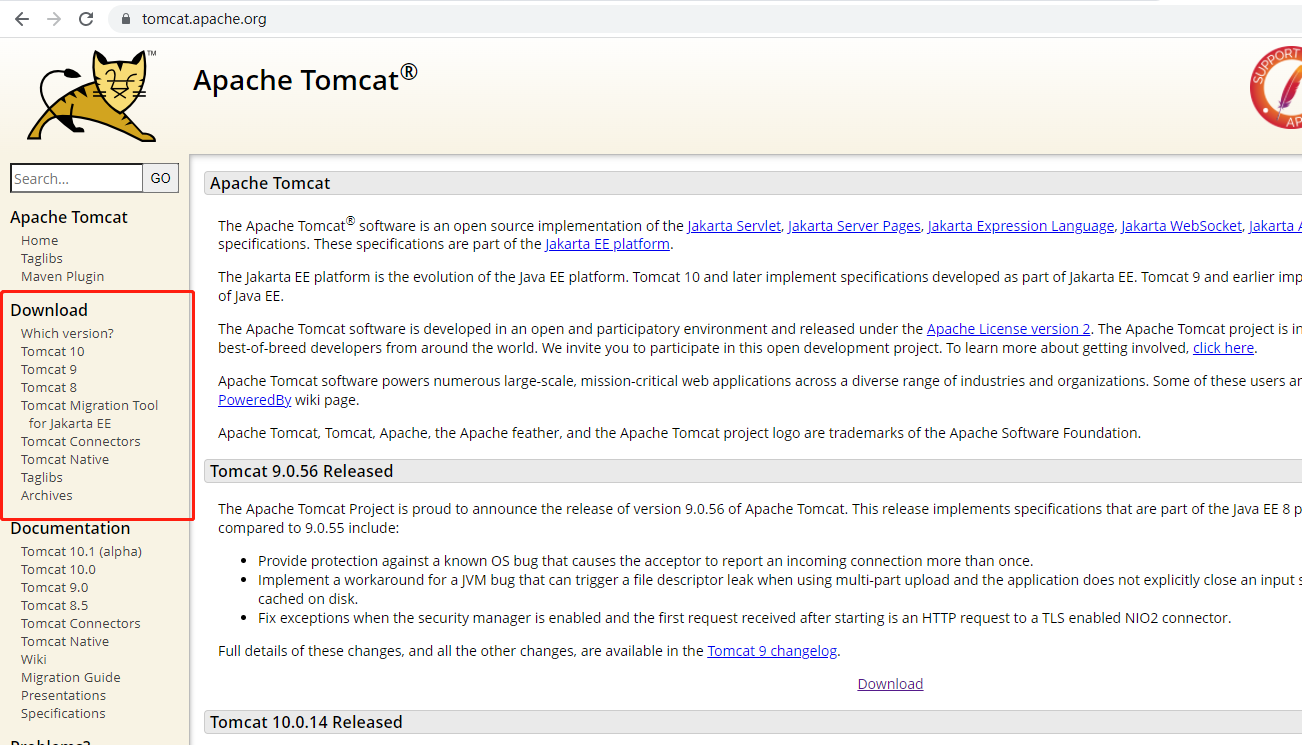Click the browser back arrow

(x=21, y=19)
